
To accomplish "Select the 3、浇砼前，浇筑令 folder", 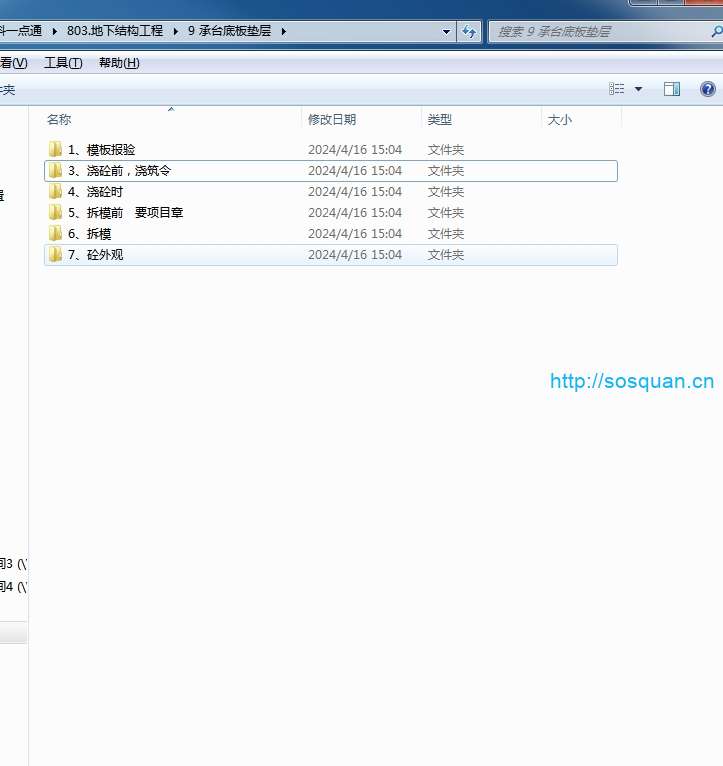I will click(x=119, y=171).
